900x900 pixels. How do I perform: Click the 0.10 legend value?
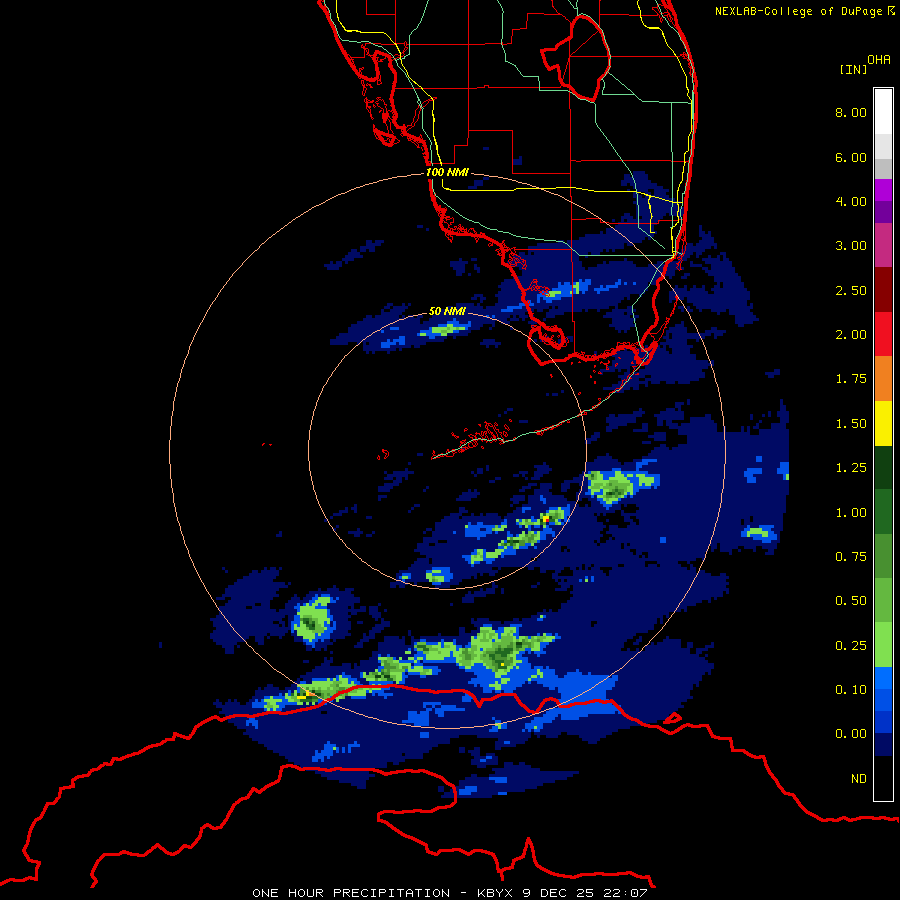pyautogui.click(x=851, y=690)
